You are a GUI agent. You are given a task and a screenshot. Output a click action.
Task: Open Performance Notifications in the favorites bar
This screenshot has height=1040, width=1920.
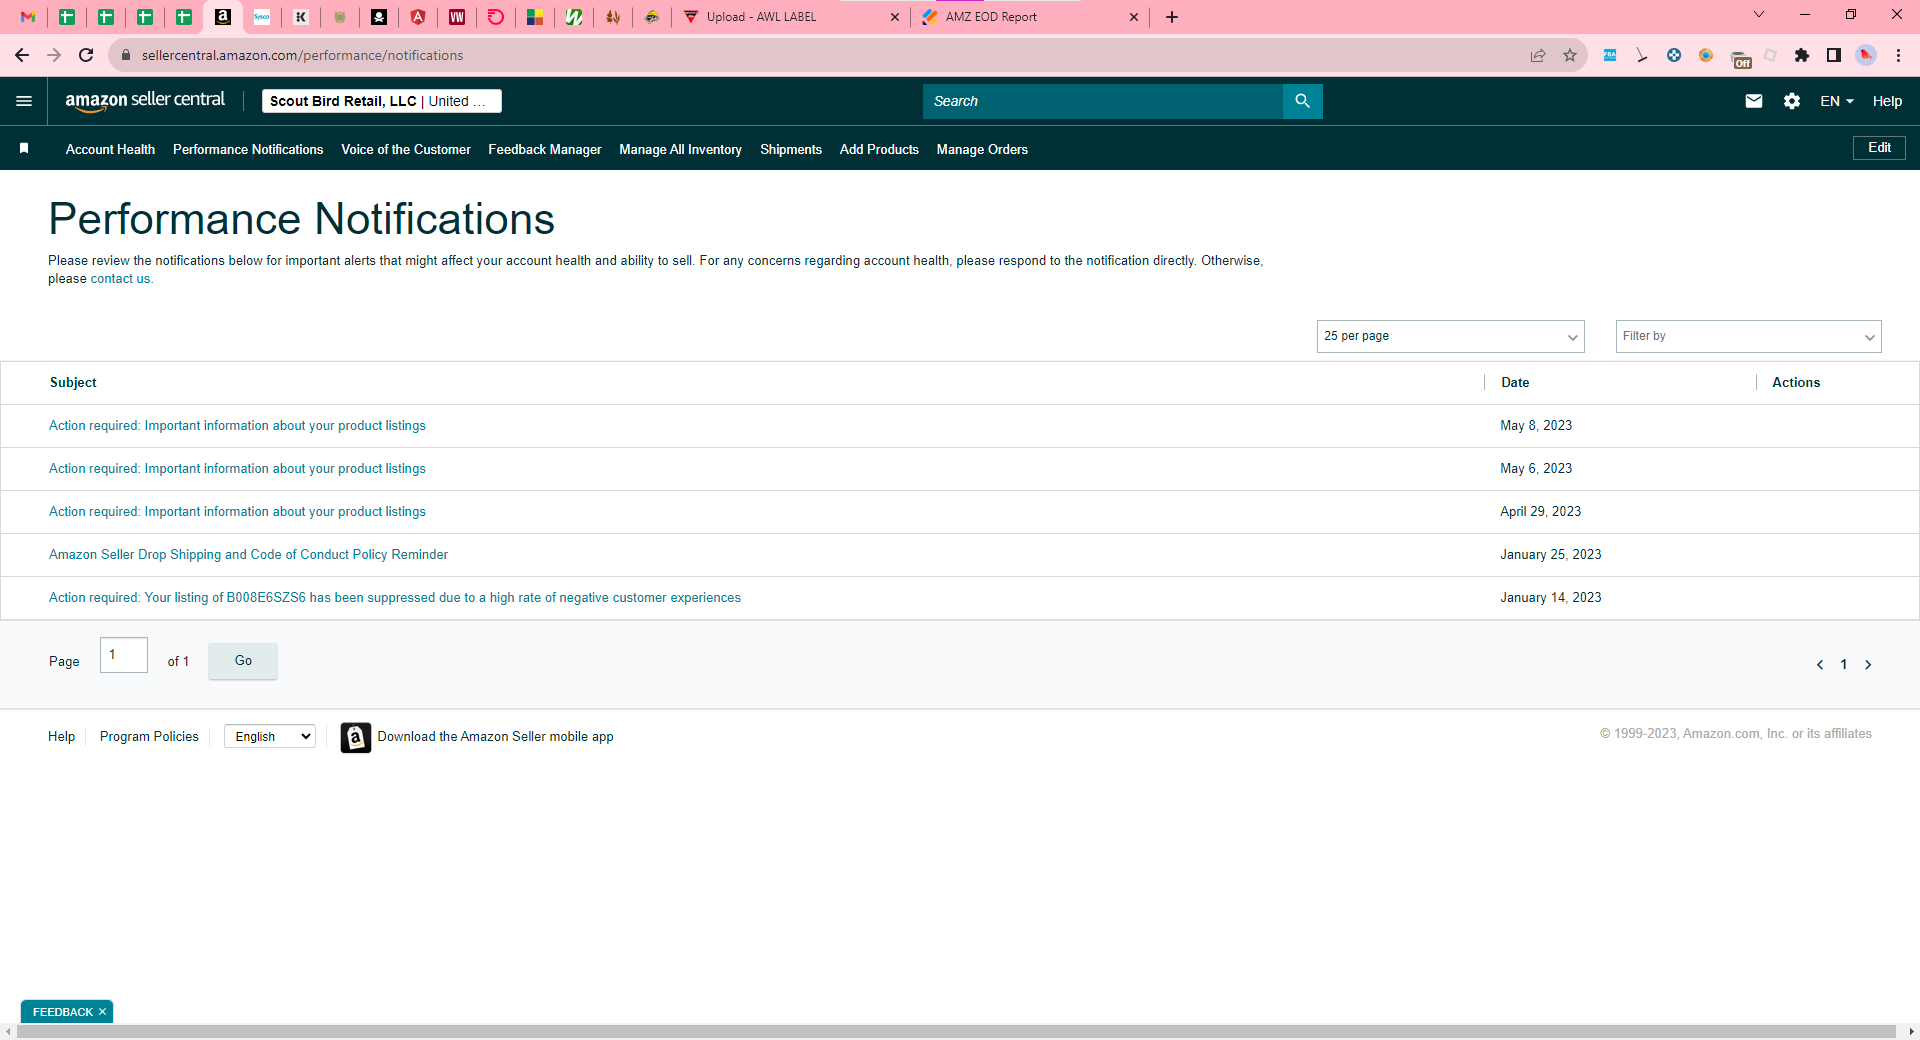(248, 149)
